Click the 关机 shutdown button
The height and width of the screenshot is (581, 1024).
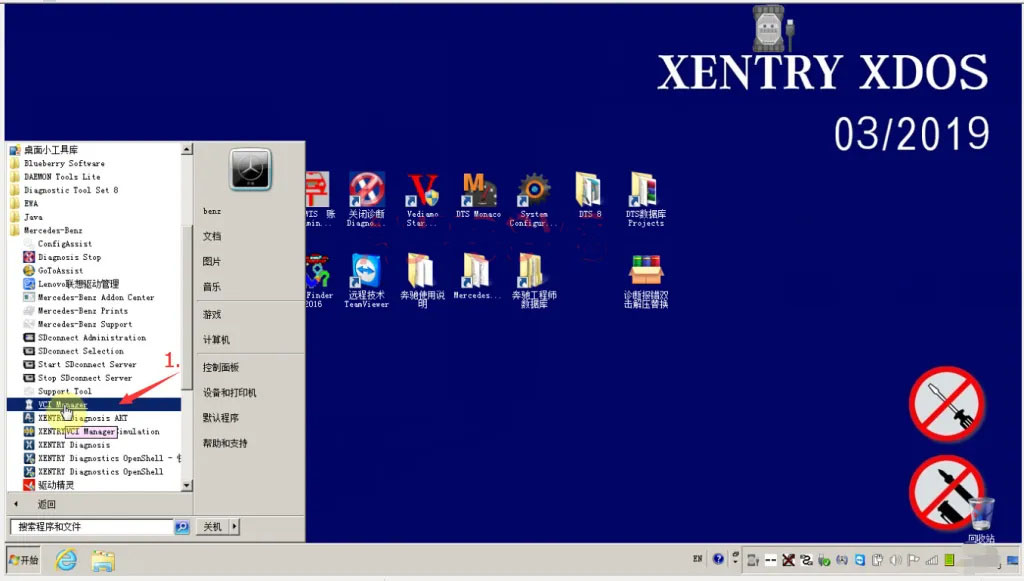212,526
